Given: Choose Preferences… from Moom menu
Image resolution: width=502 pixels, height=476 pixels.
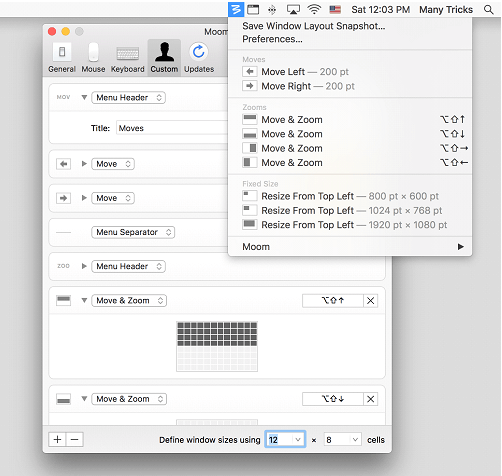Looking at the screenshot, I should (x=272, y=39).
